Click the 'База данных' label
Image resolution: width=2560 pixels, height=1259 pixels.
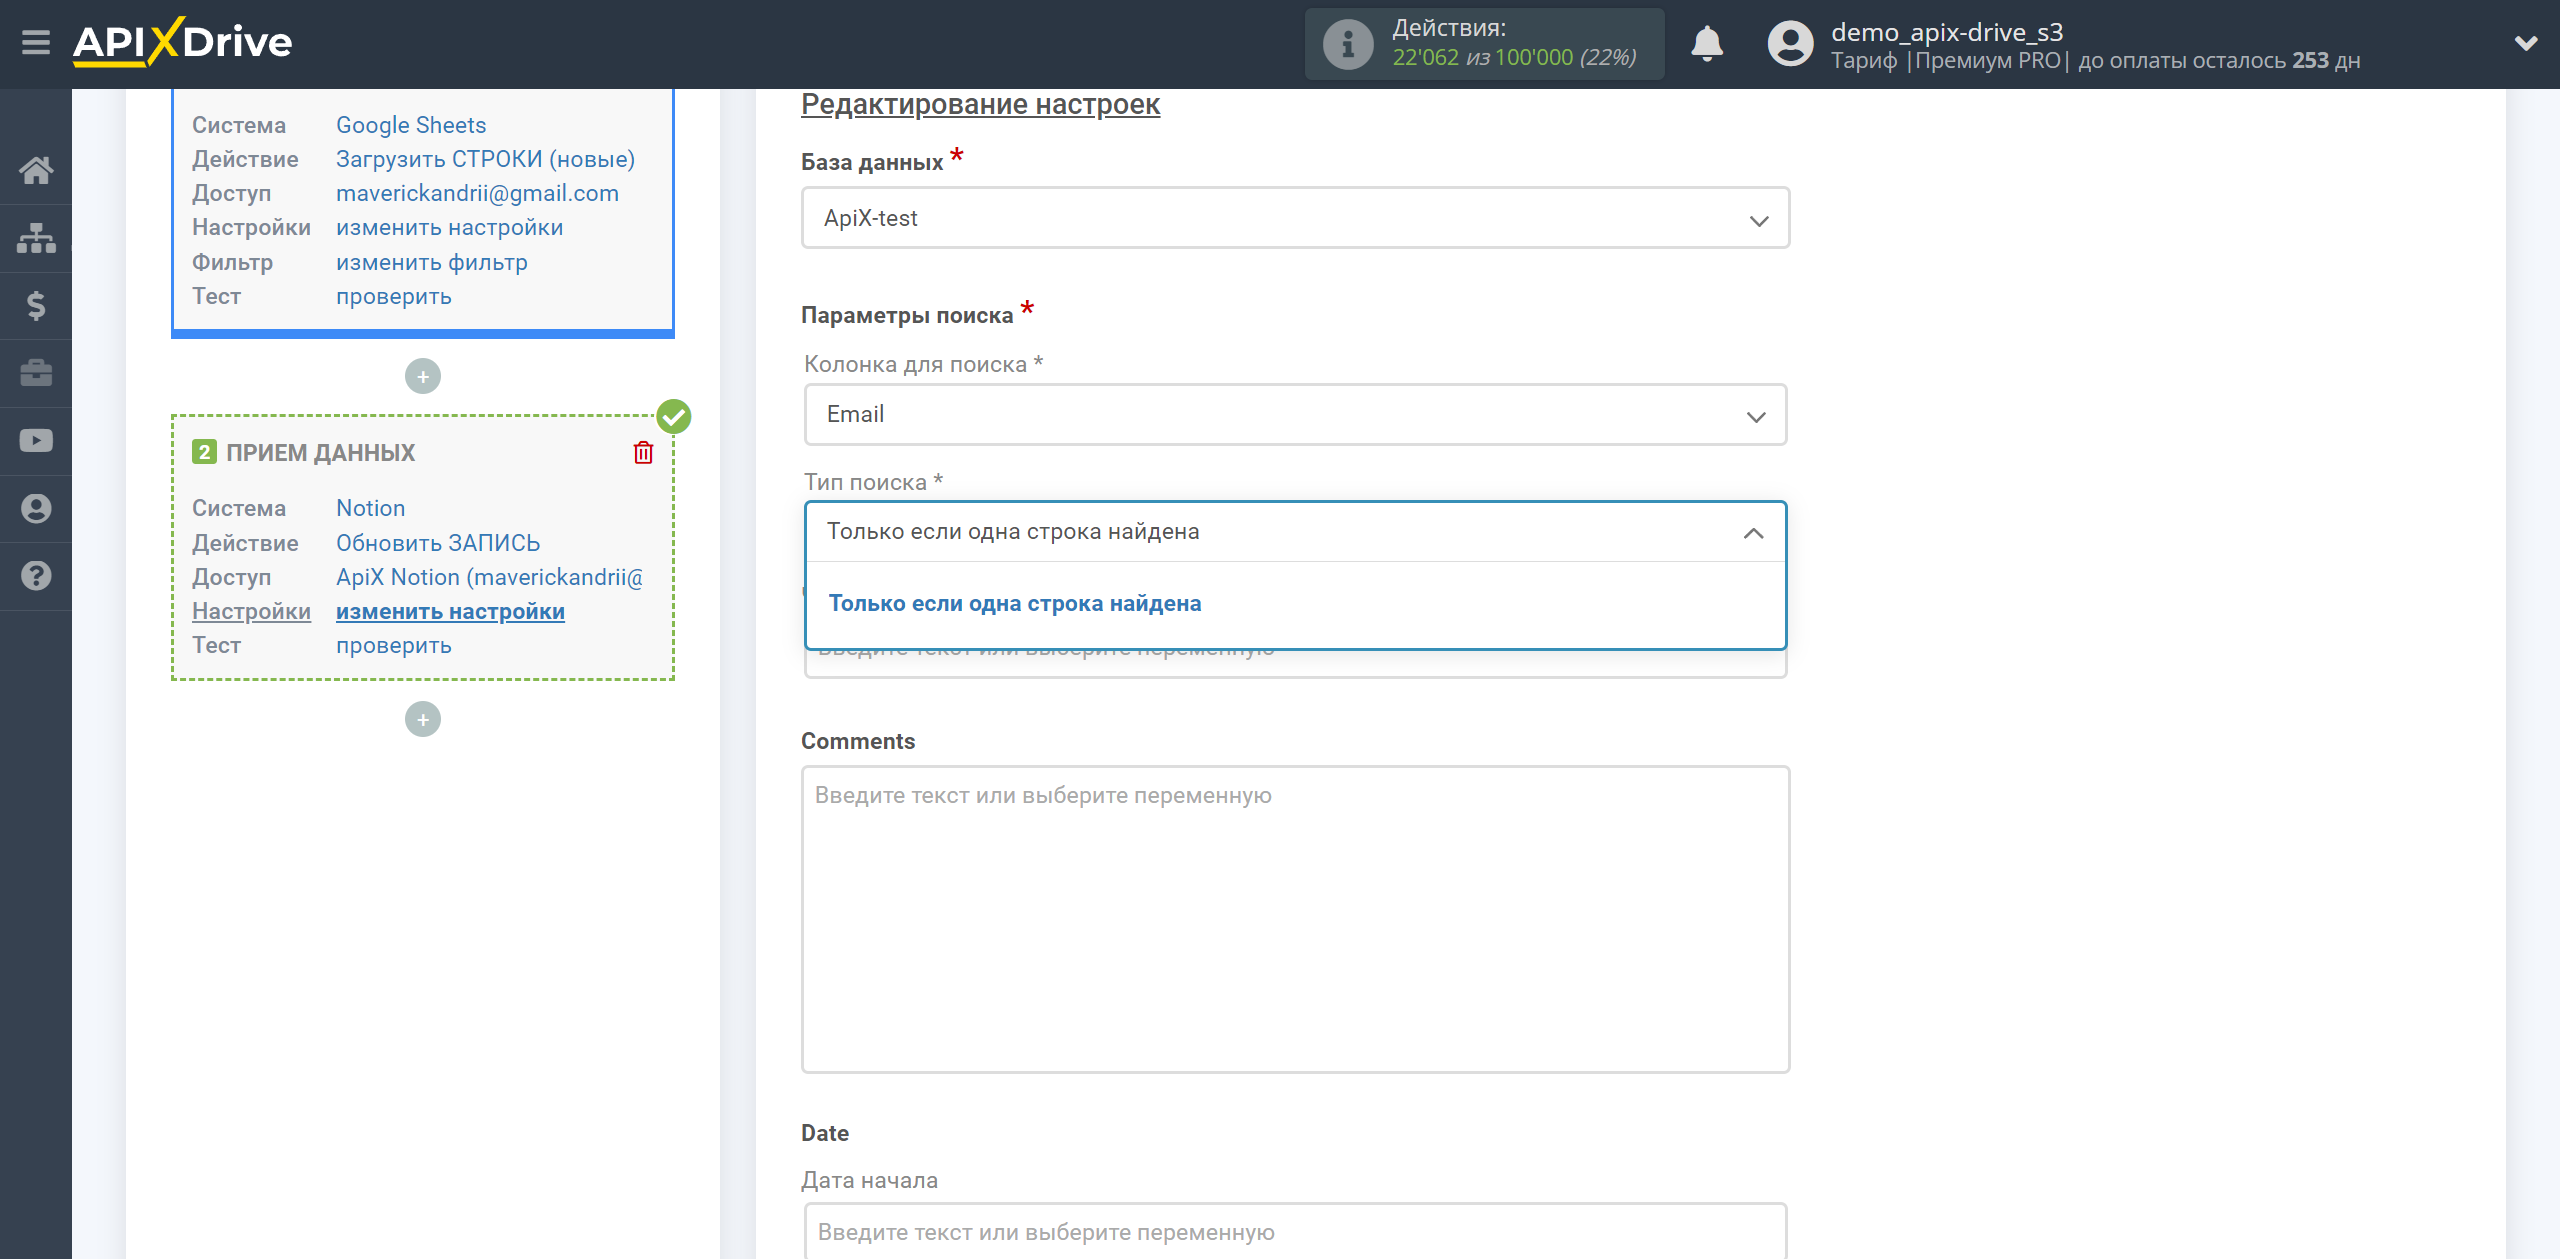click(x=872, y=163)
